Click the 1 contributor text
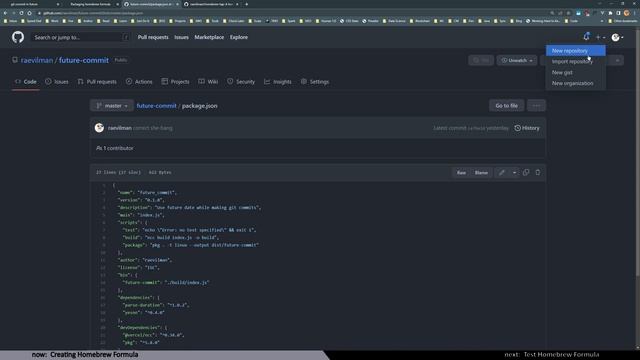This screenshot has height=360, width=640. click(x=115, y=148)
